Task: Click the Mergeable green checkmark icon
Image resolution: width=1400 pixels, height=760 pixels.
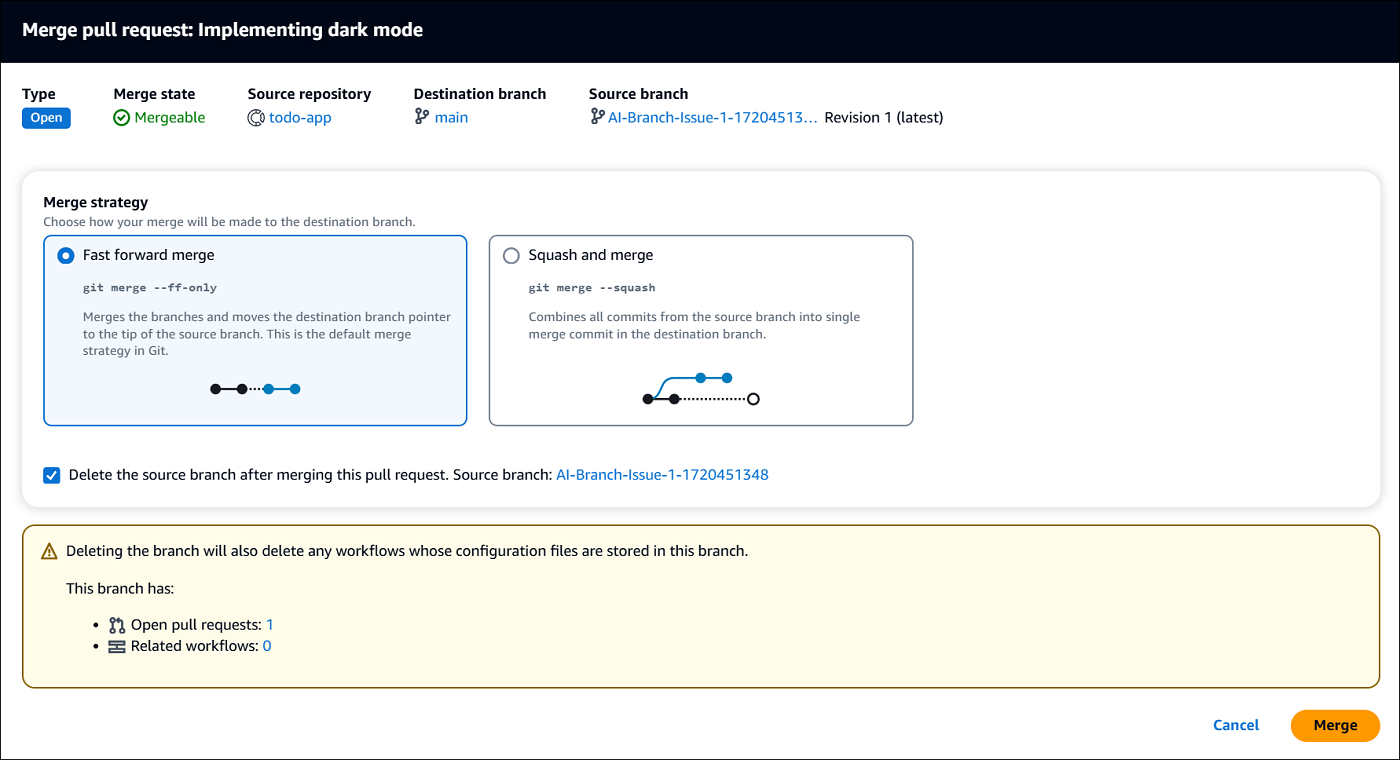Action: (122, 118)
